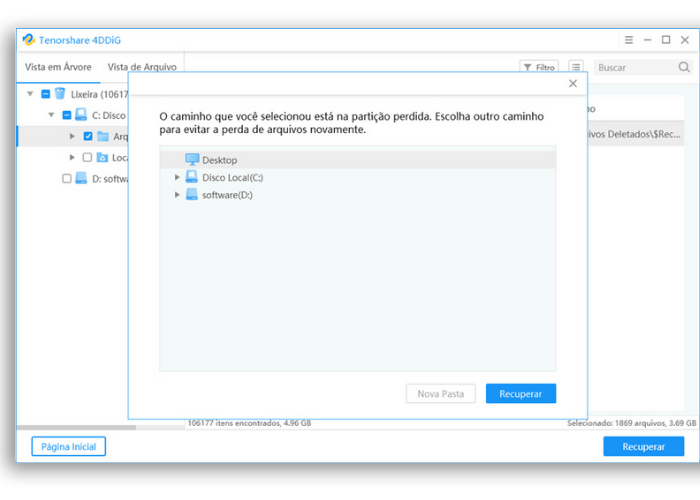Screen dimensions: 700x500
Task: Click Recuperar button in the dialog
Action: pyautogui.click(x=521, y=394)
